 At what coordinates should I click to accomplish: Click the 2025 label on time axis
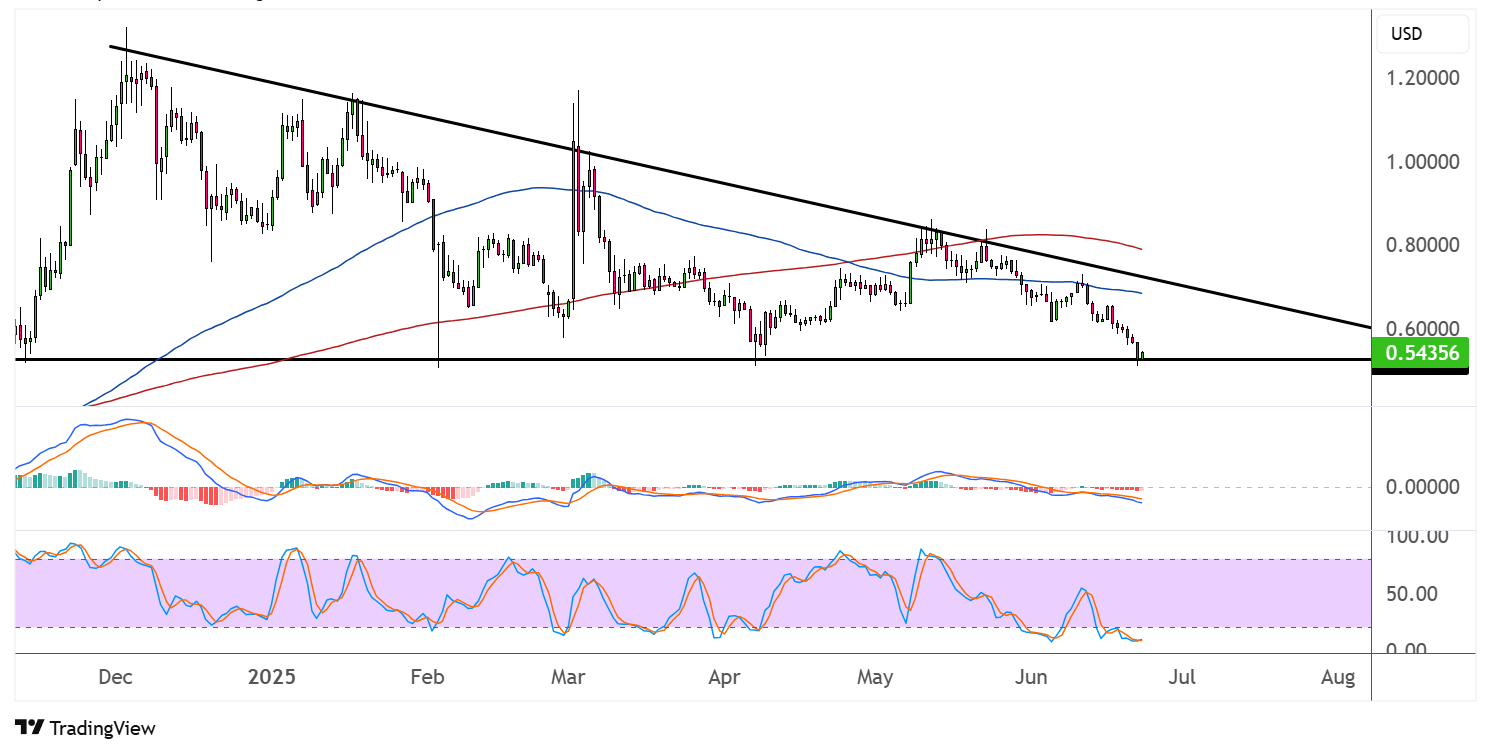[x=272, y=677]
